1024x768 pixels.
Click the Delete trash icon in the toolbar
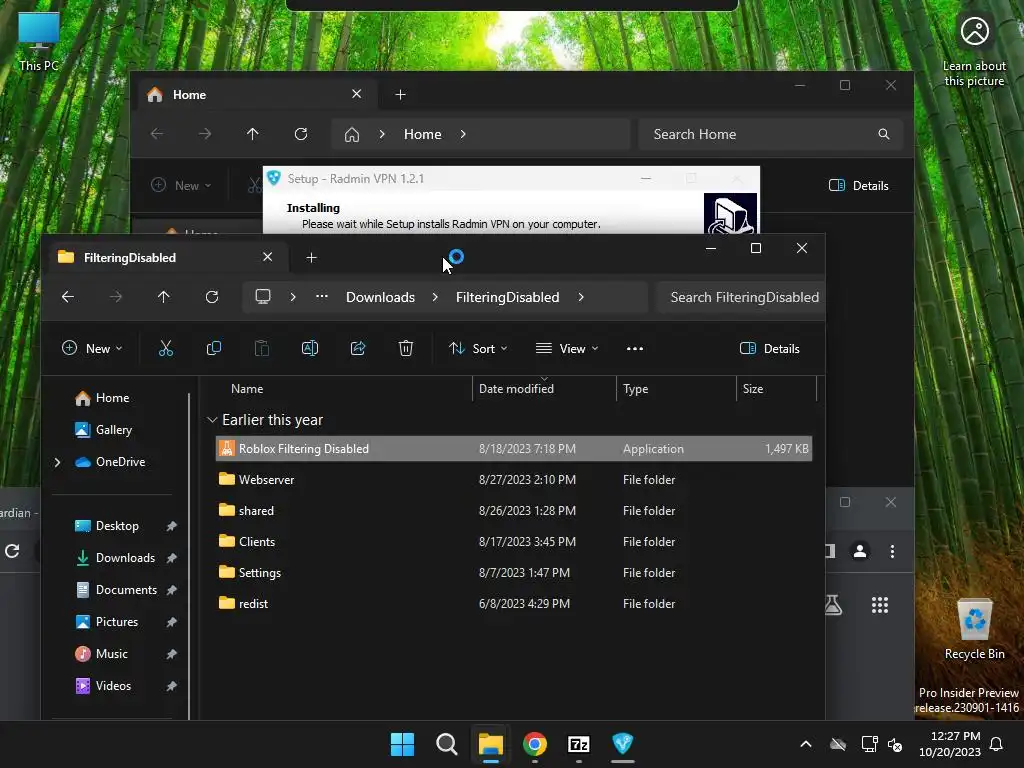(406, 348)
